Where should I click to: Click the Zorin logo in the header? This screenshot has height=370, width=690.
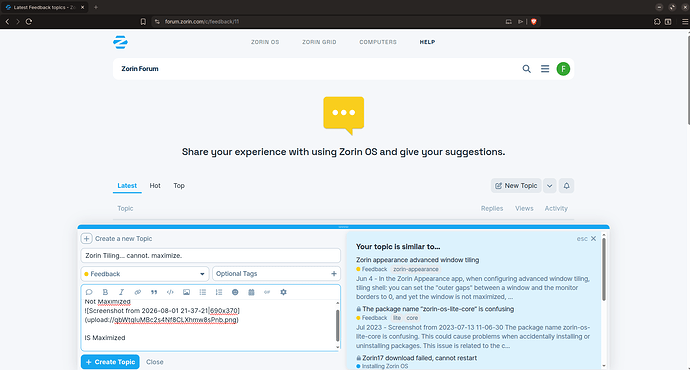(120, 42)
